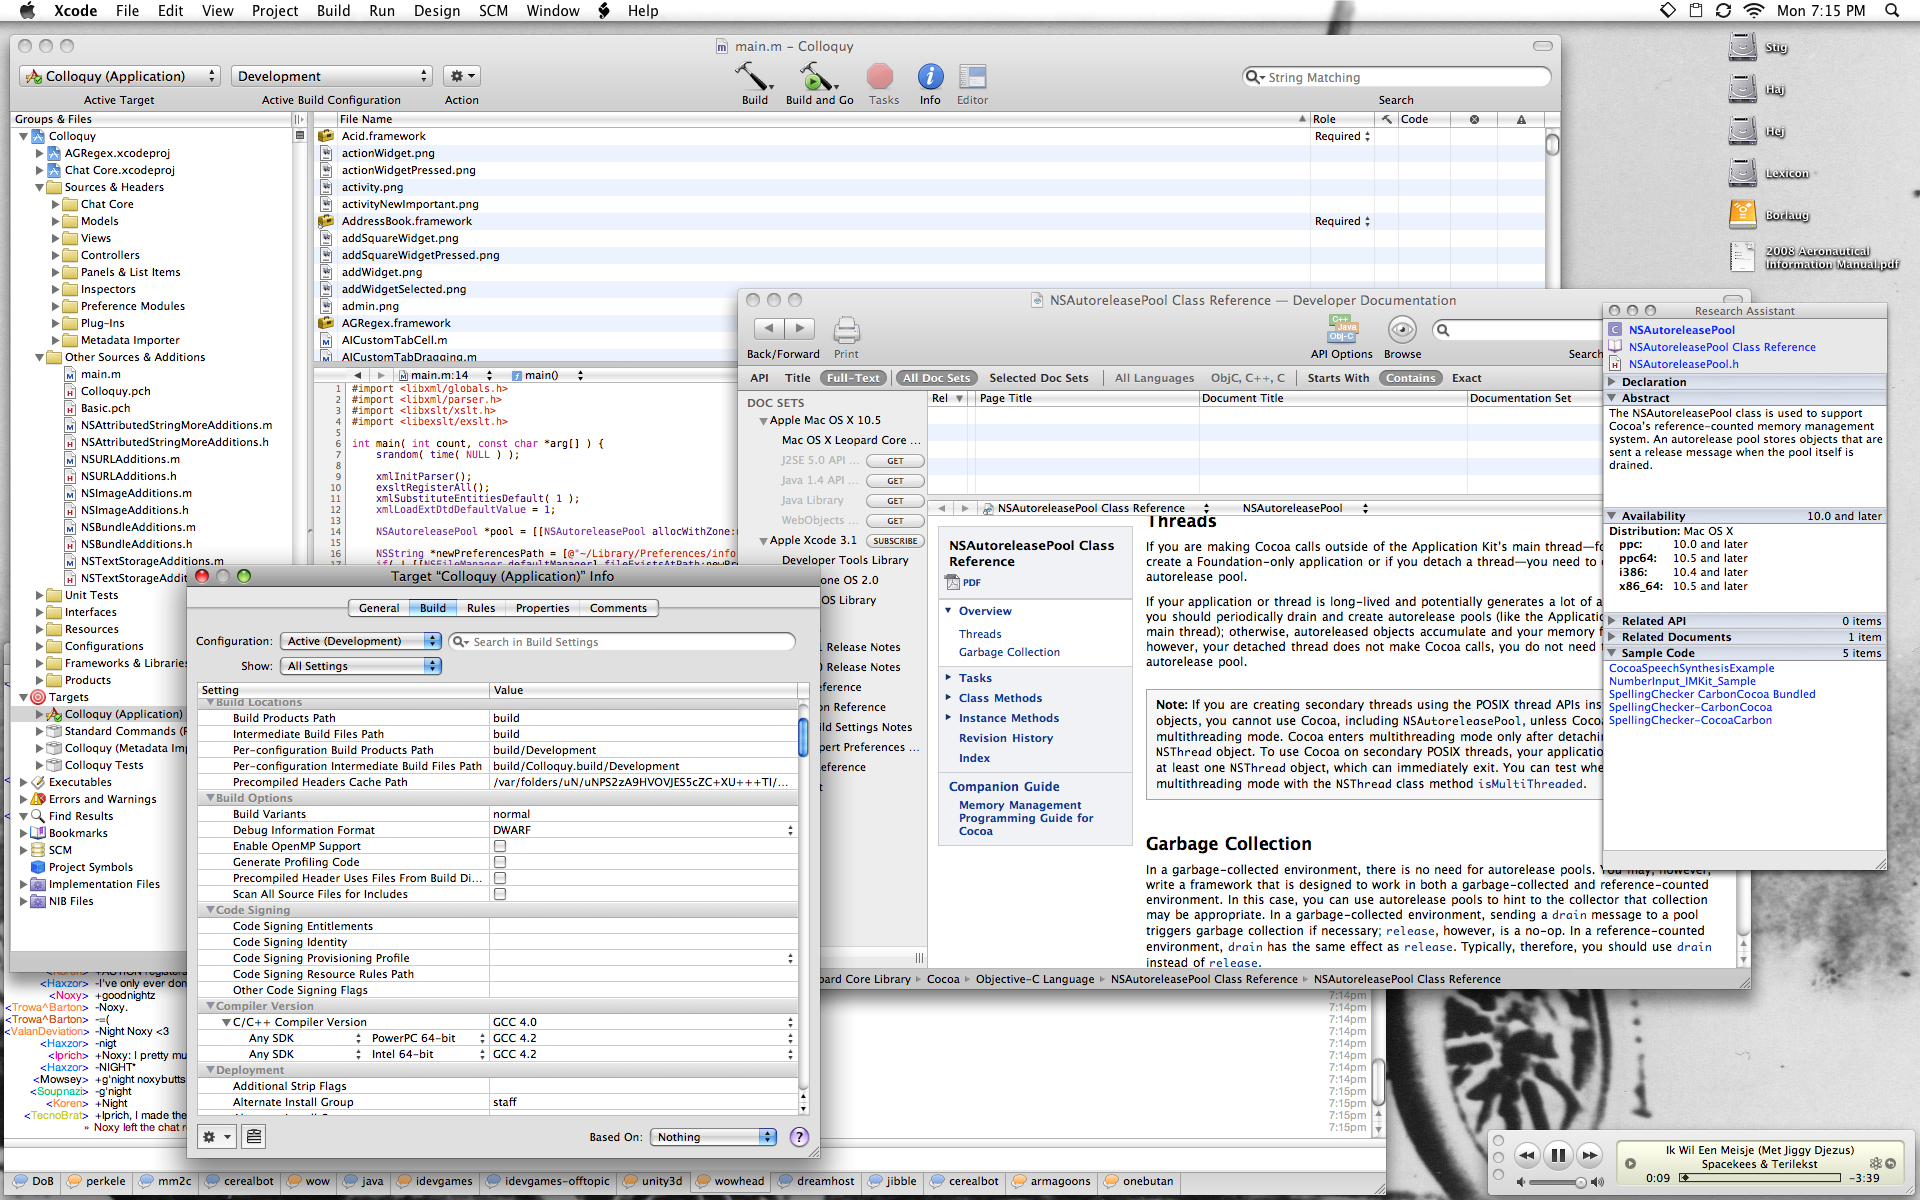1920x1200 pixels.
Task: Pause the music player
Action: click(1558, 1155)
